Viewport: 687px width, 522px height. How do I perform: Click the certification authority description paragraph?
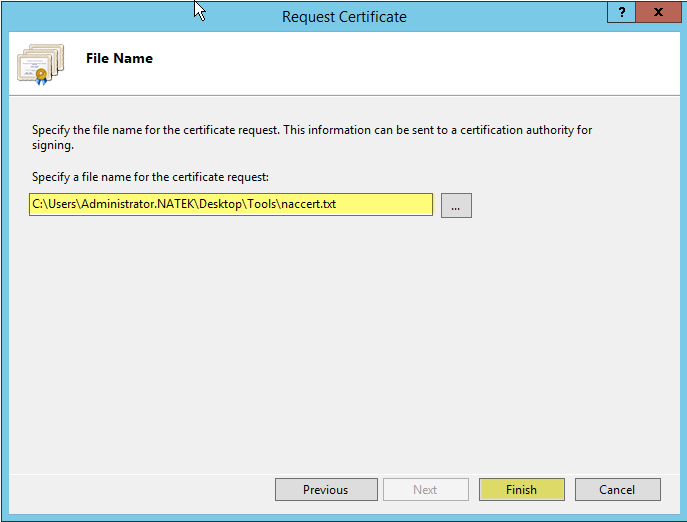(x=312, y=137)
